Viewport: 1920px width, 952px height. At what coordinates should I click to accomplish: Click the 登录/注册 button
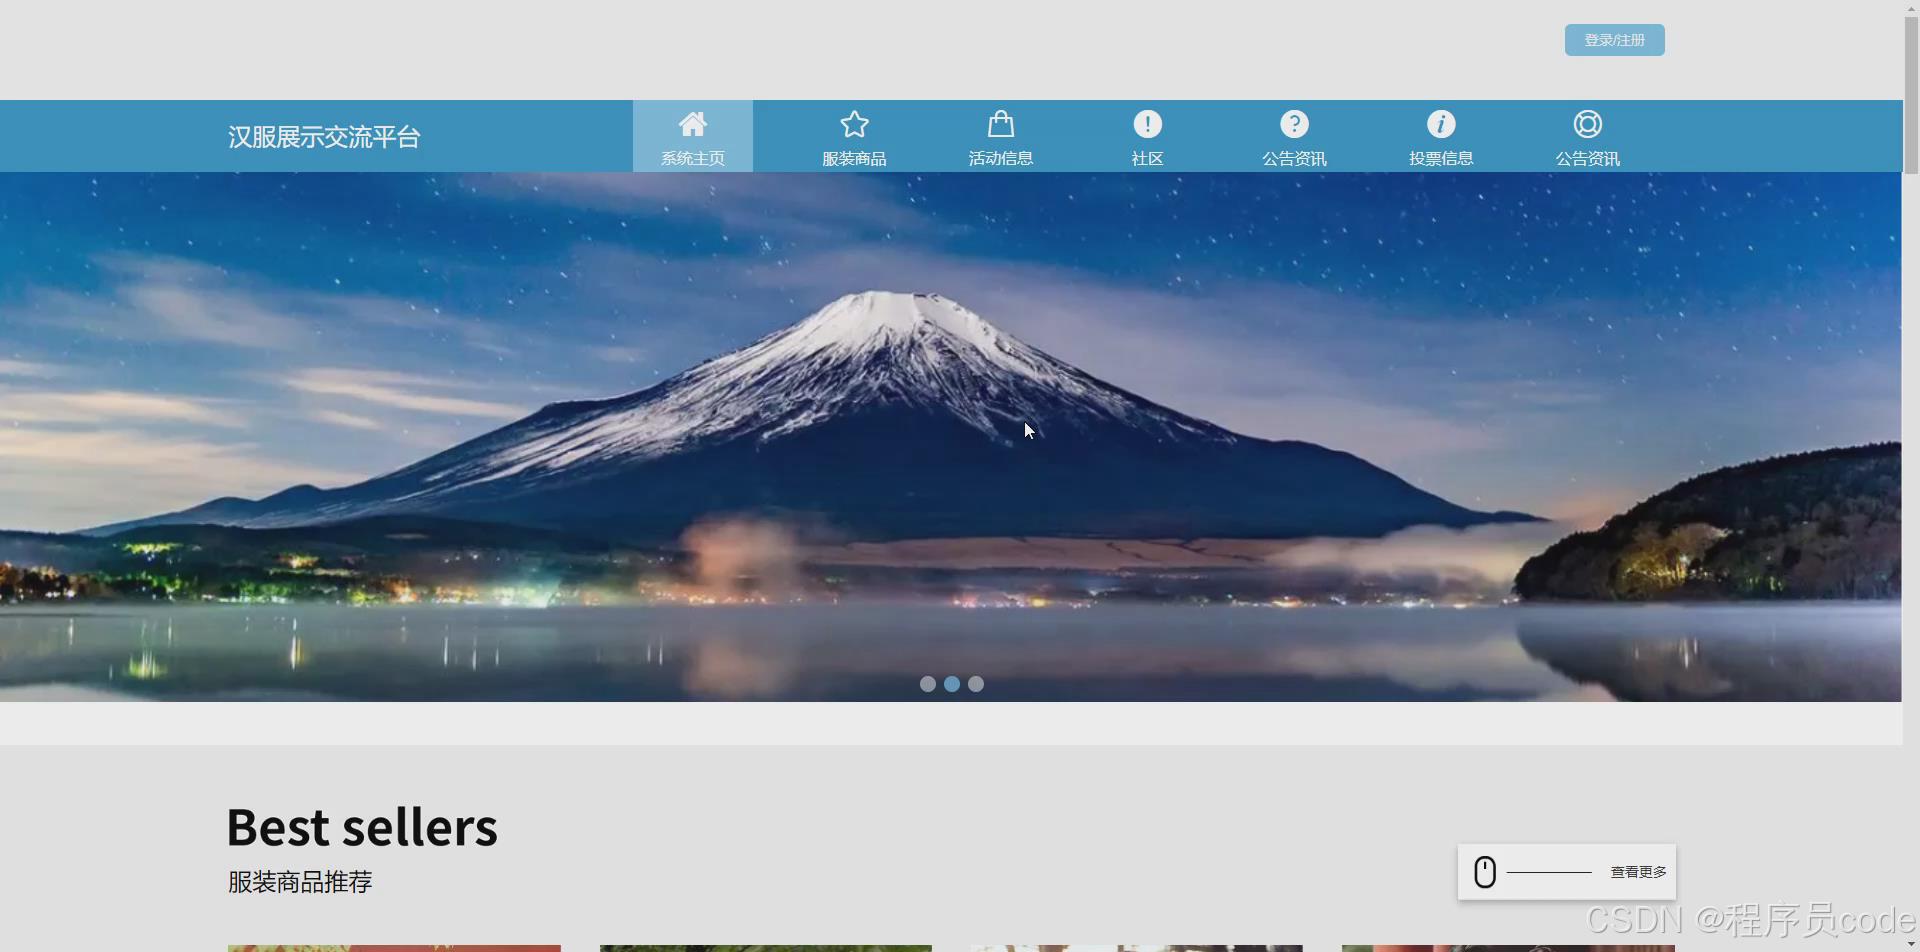(x=1614, y=40)
